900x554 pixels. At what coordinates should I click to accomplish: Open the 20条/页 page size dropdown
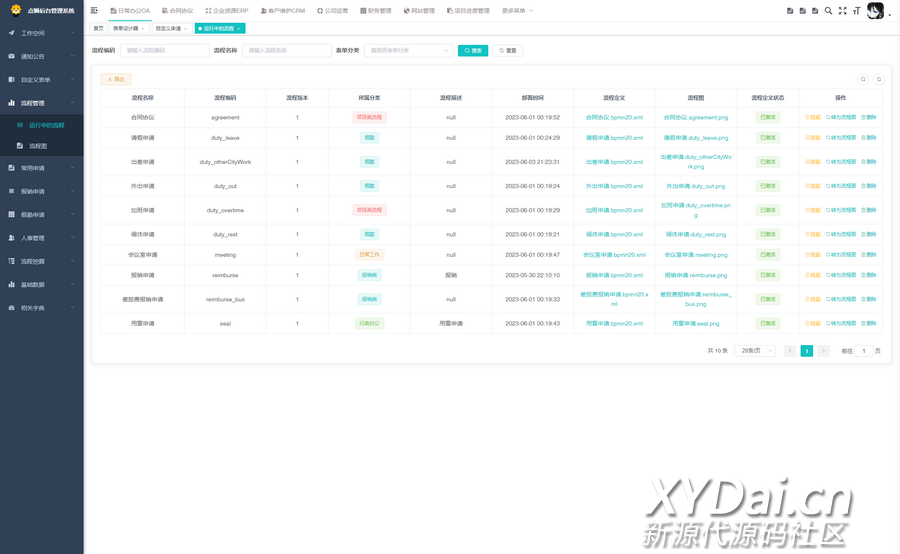[x=754, y=351]
